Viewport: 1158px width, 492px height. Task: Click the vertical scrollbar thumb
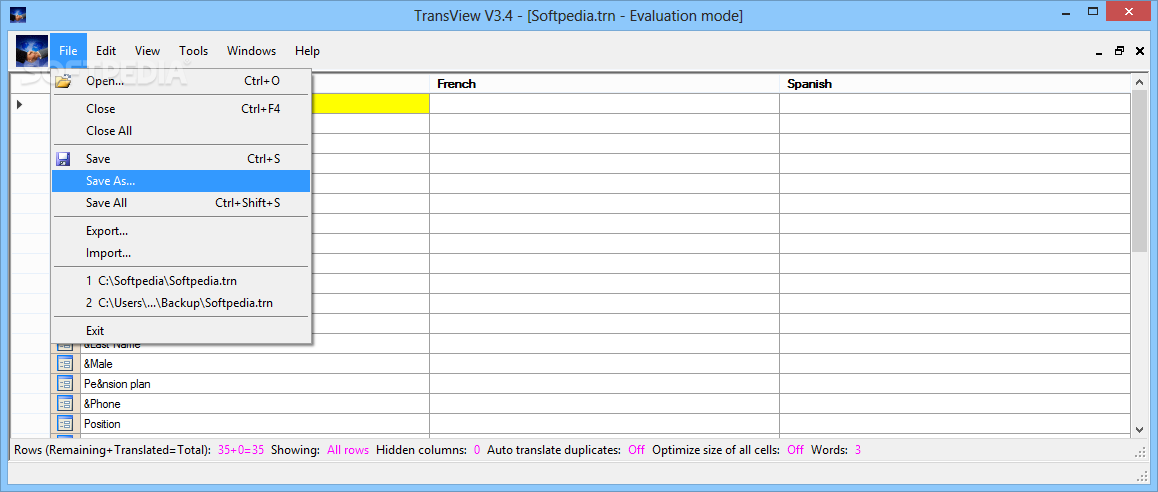pos(1139,172)
